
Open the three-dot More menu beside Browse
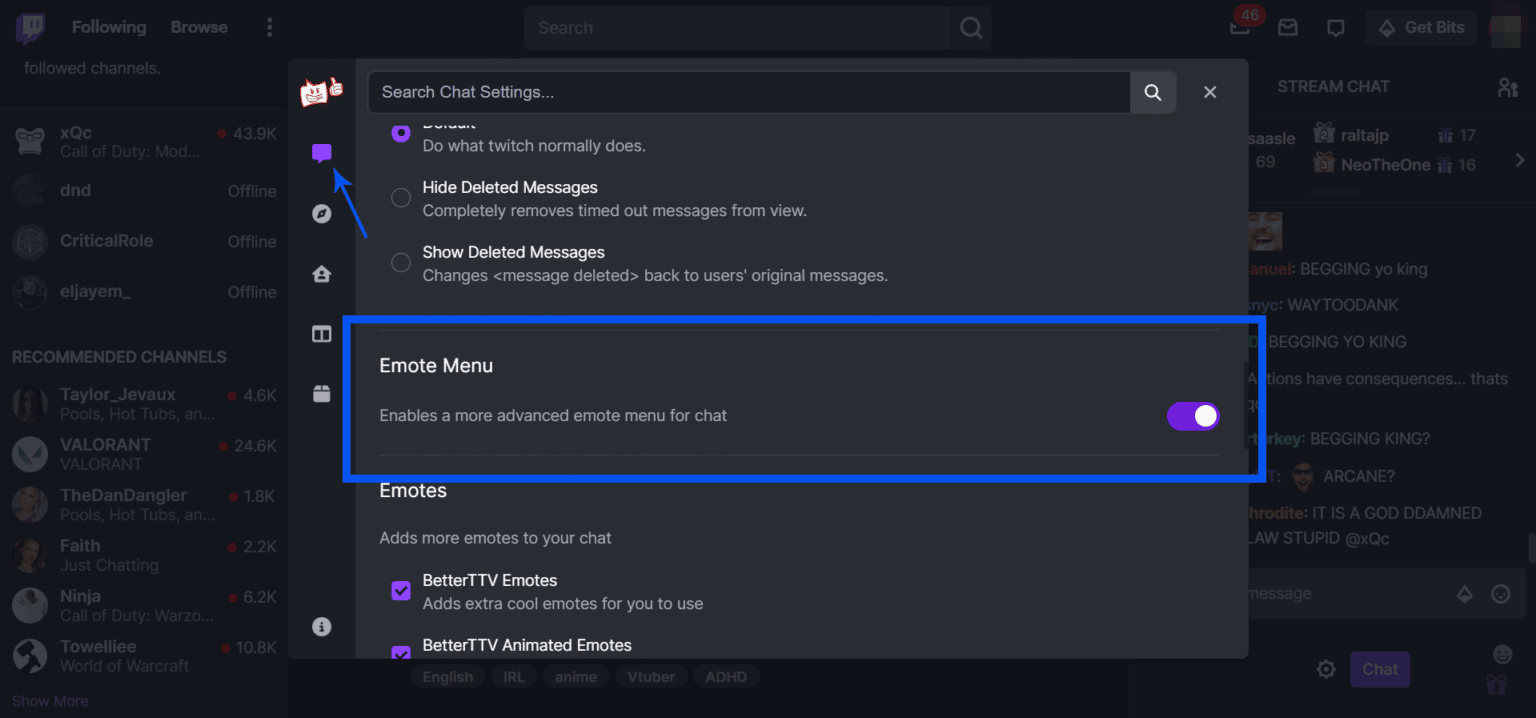point(269,27)
